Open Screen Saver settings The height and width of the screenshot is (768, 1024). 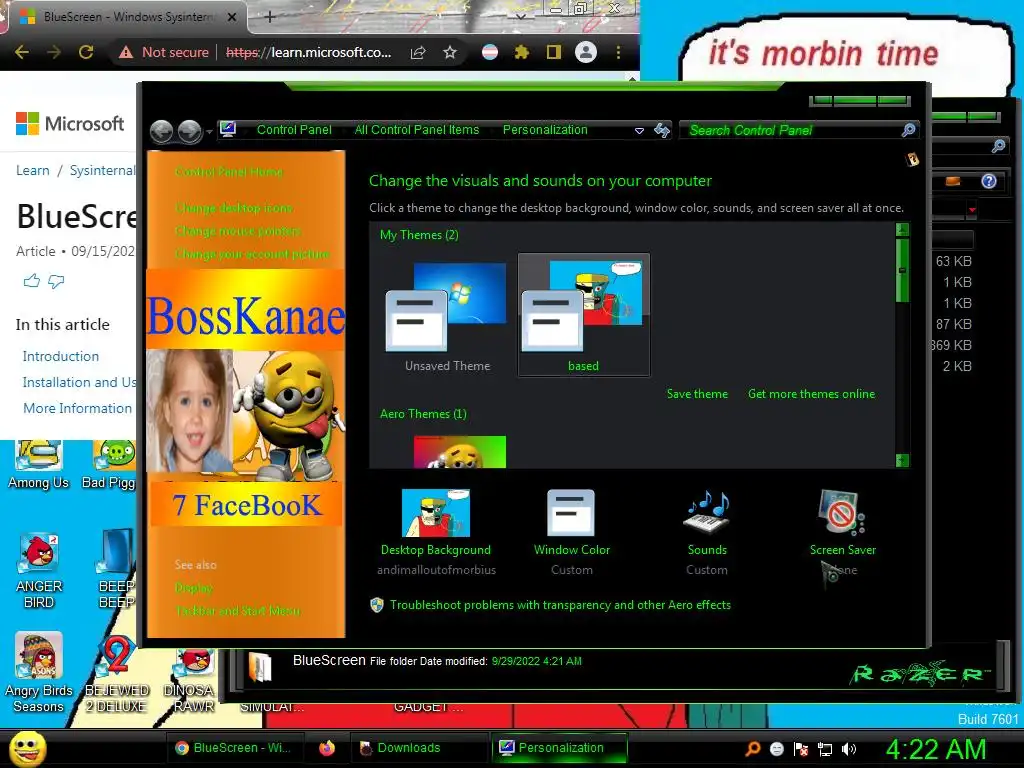tap(842, 530)
